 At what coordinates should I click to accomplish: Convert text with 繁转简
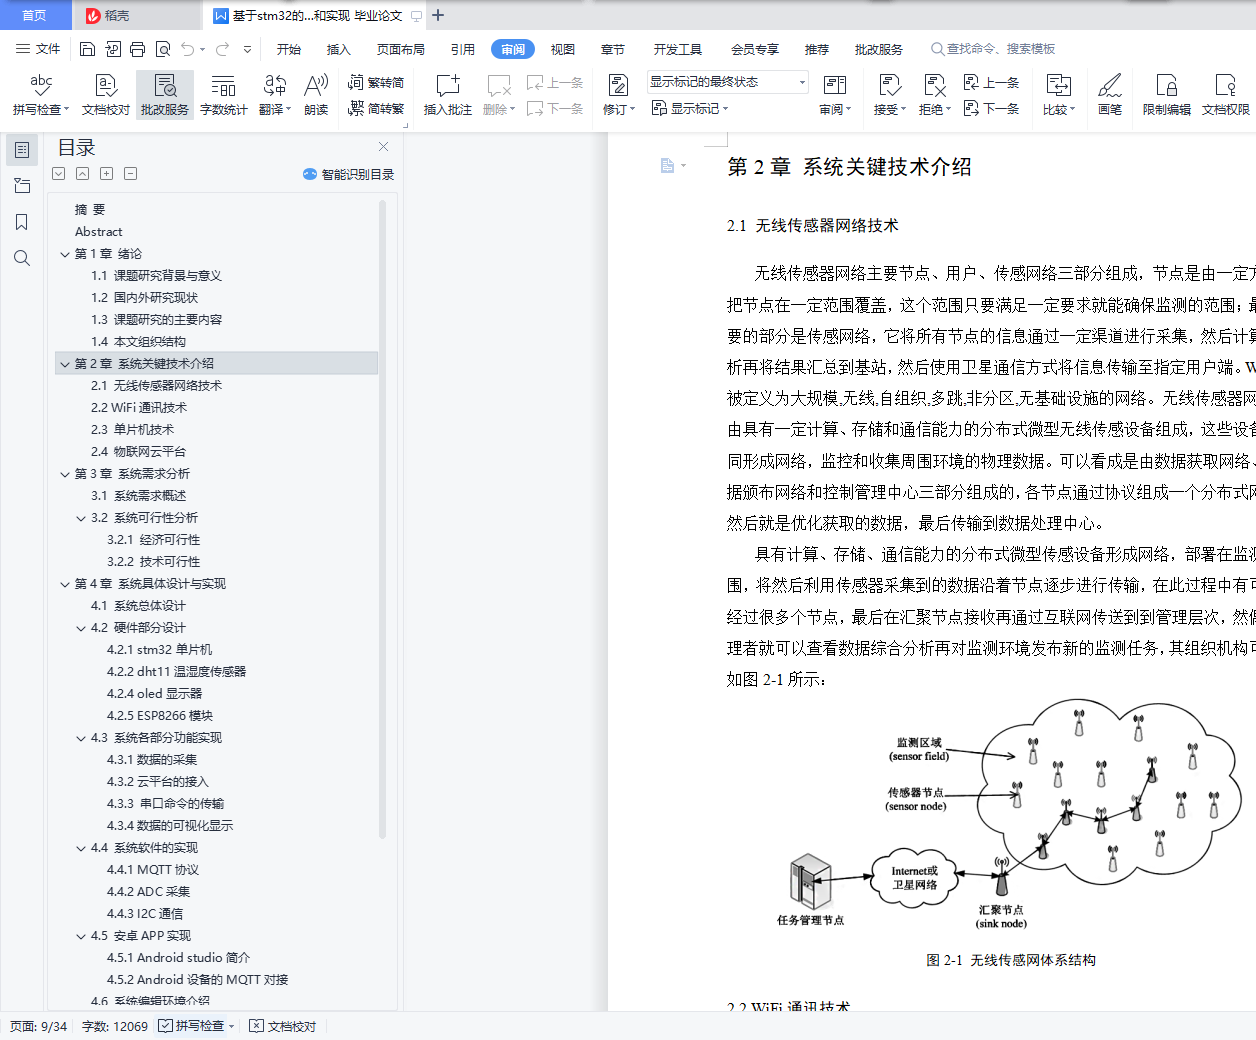click(x=376, y=83)
